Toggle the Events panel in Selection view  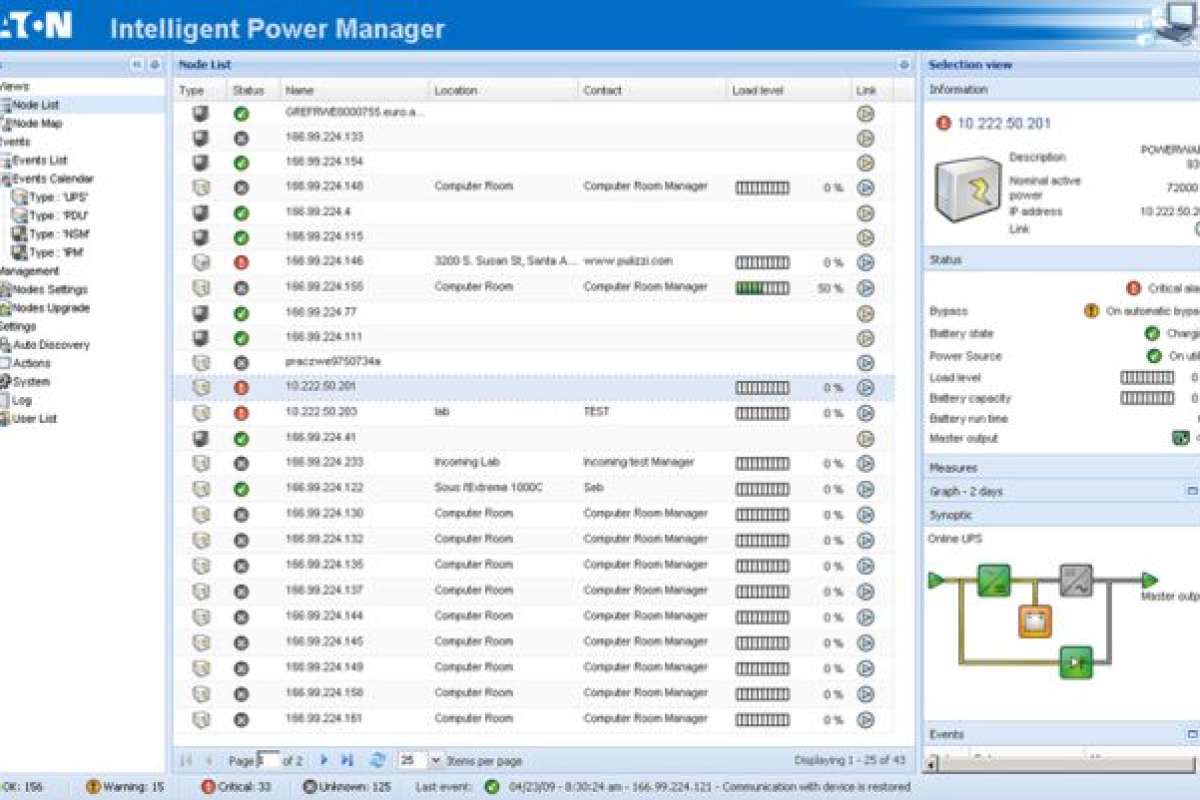[x=1191, y=734]
